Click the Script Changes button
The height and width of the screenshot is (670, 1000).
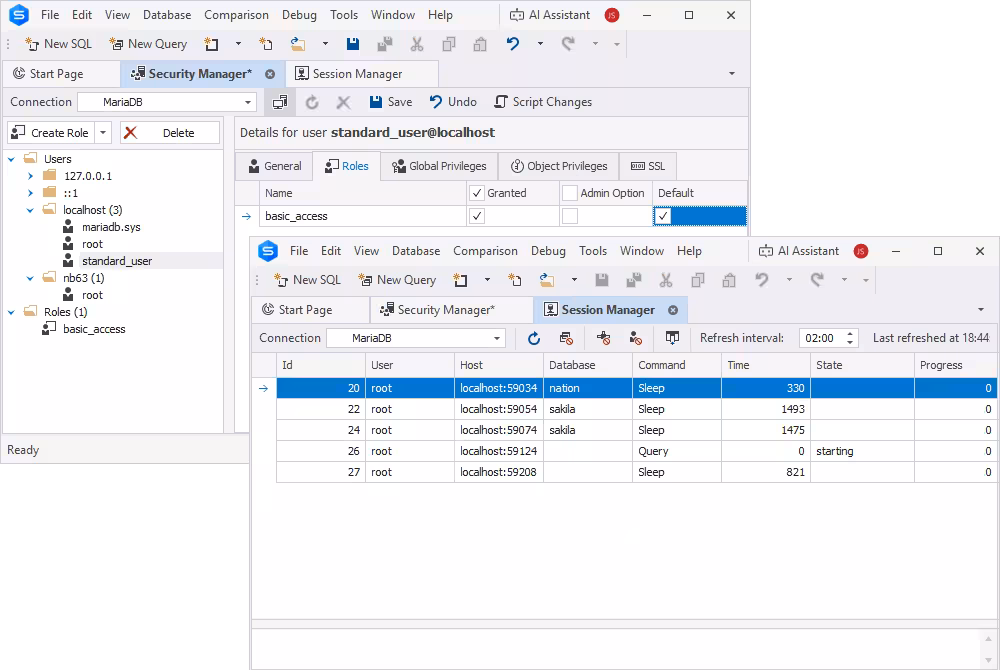pyautogui.click(x=543, y=102)
